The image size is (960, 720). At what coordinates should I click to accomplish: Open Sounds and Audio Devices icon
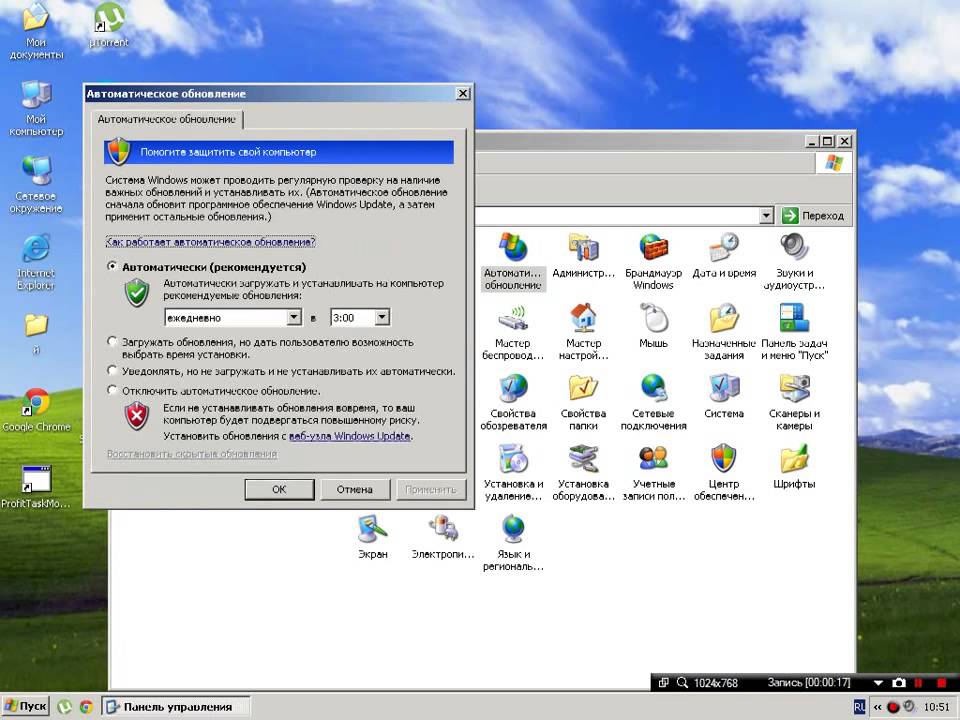click(794, 261)
